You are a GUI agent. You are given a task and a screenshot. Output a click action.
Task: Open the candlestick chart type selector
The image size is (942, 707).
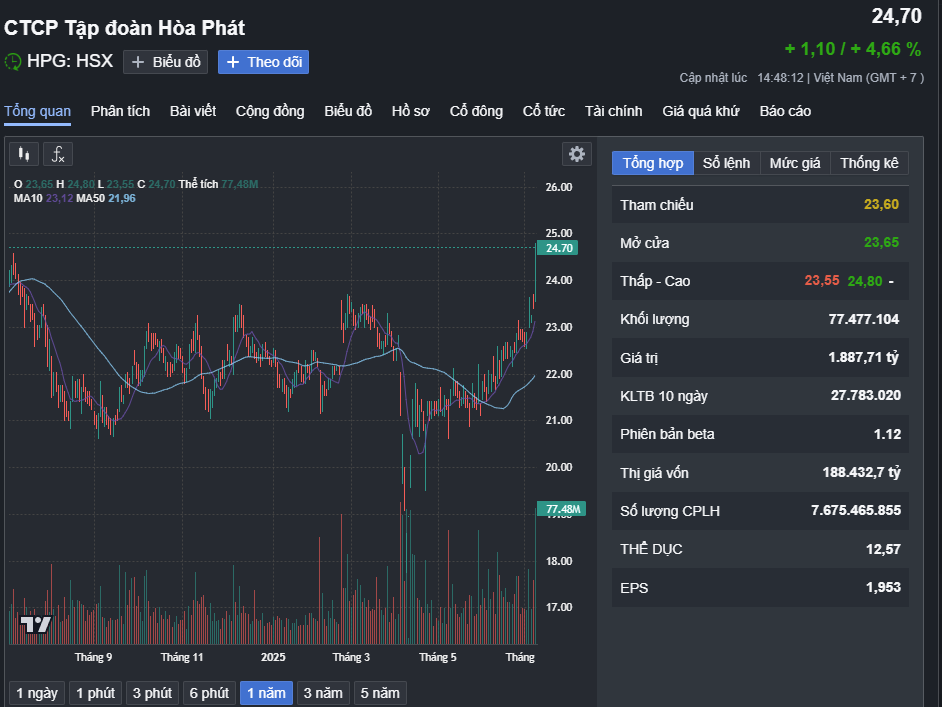24,154
